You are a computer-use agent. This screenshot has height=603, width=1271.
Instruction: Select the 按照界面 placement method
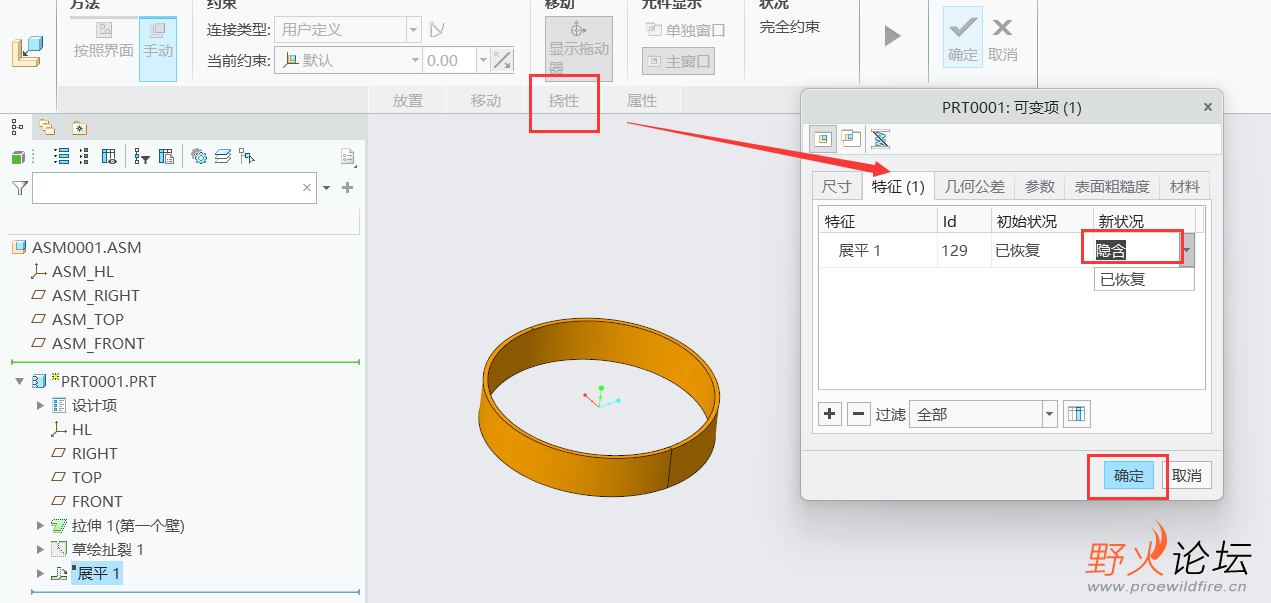pyautogui.click(x=104, y=41)
